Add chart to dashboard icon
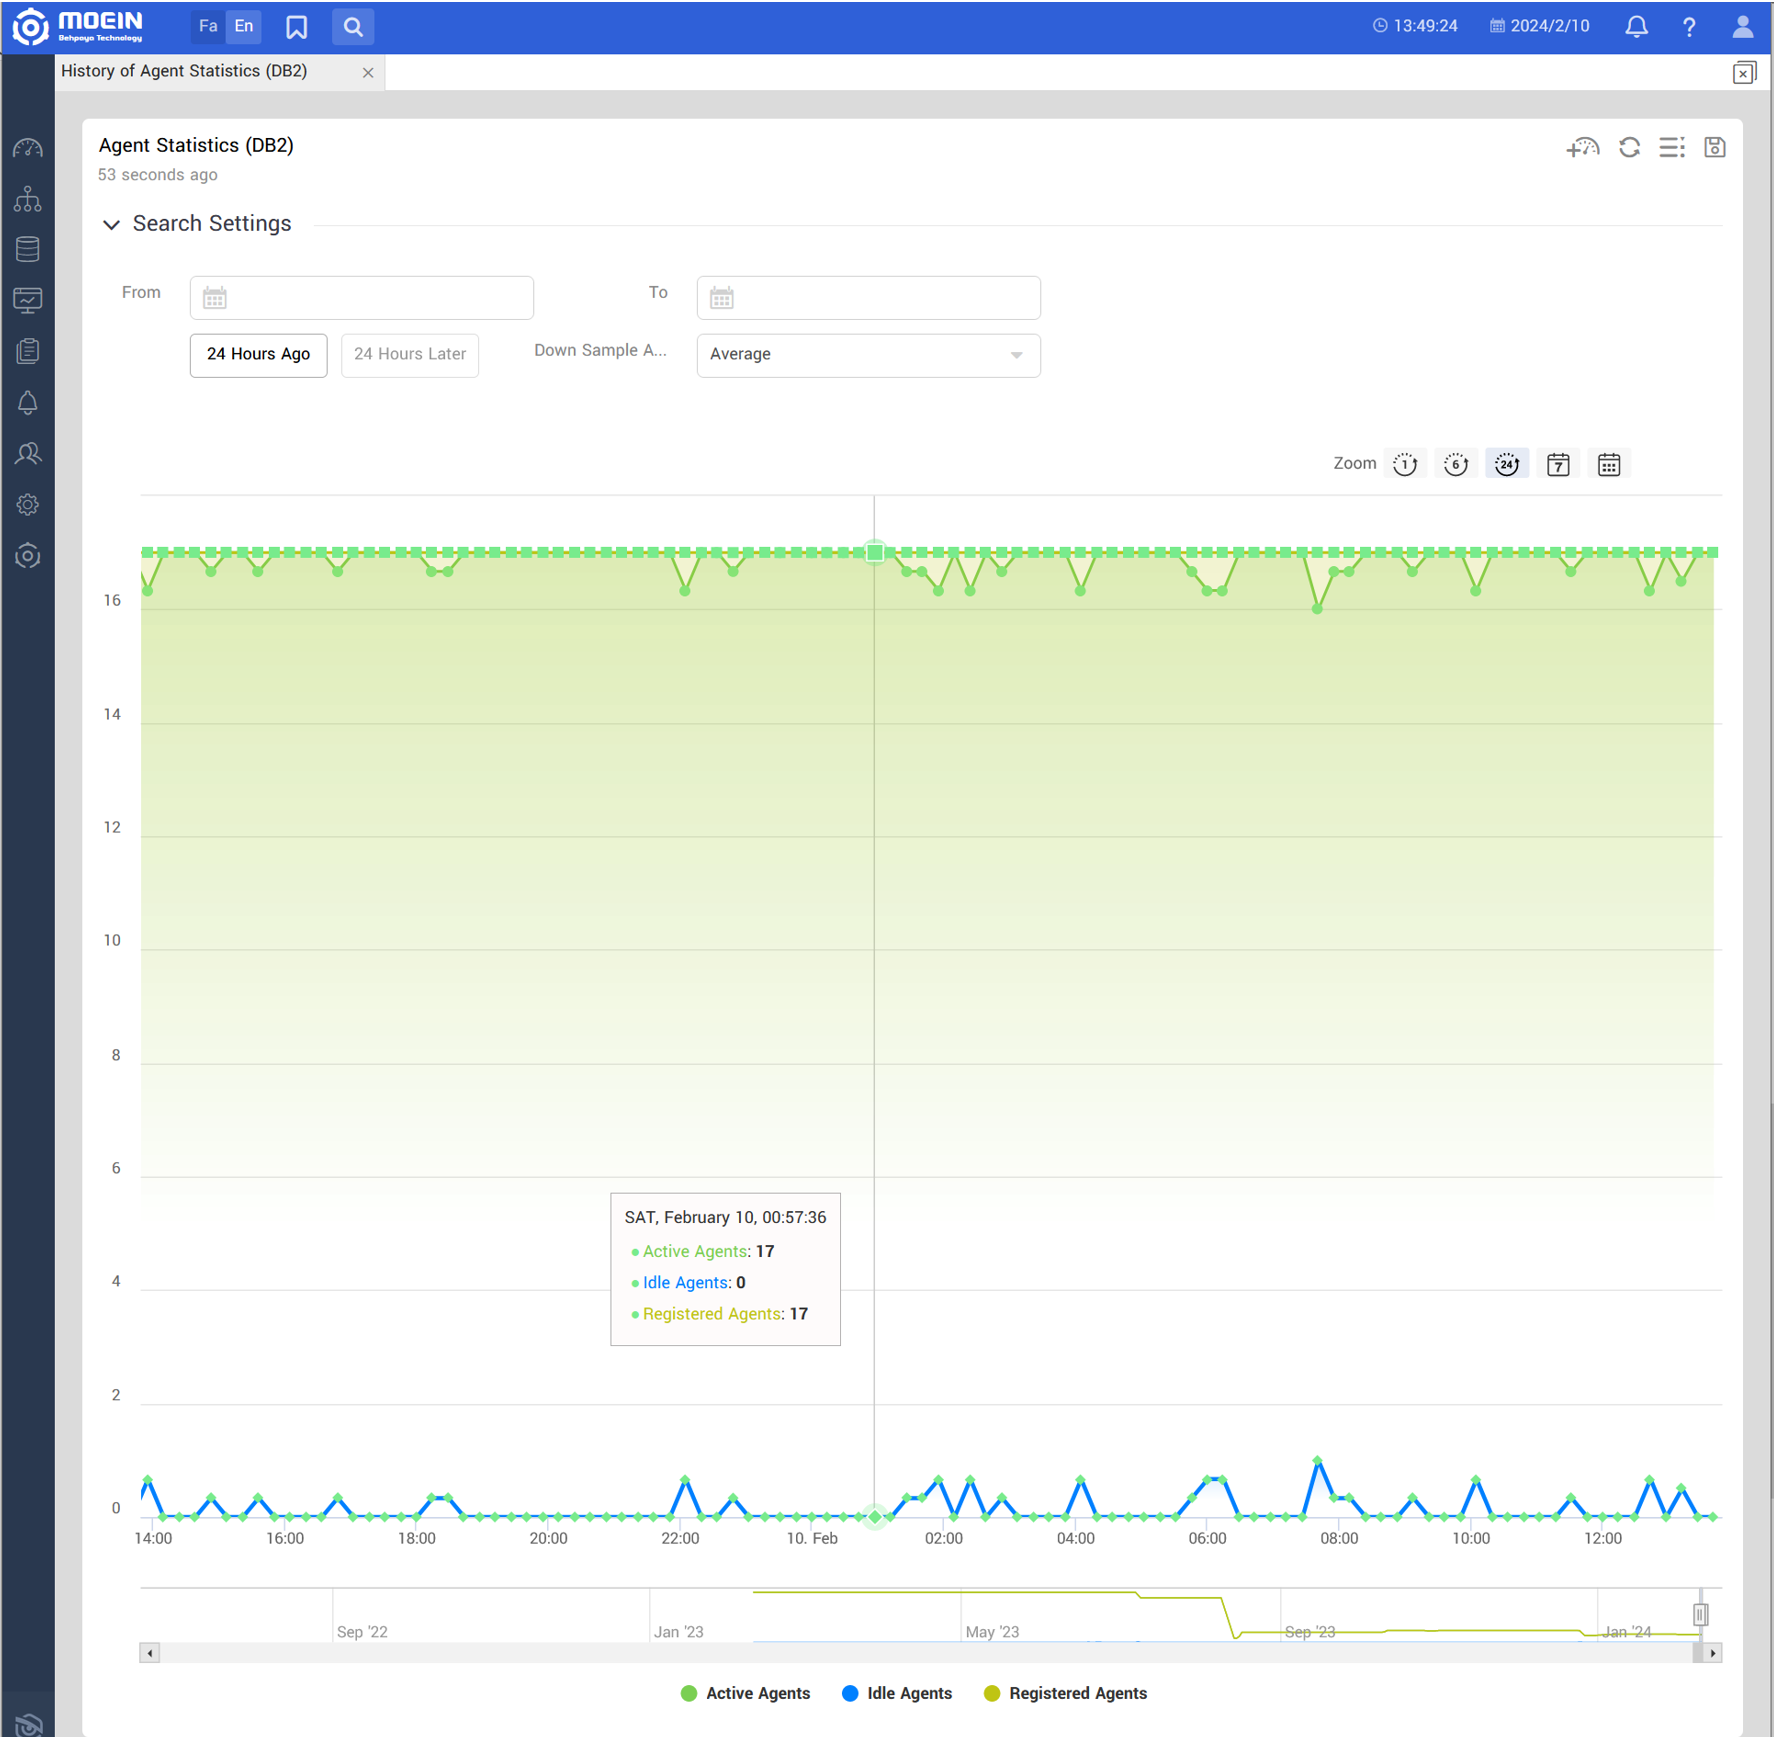The width and height of the screenshot is (1774, 1737). pos(1582,148)
